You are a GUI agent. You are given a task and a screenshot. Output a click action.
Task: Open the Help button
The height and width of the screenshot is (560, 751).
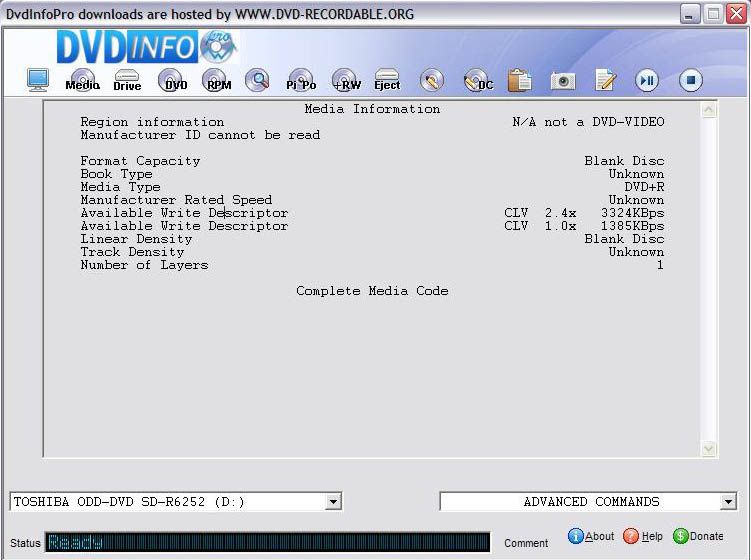click(643, 537)
